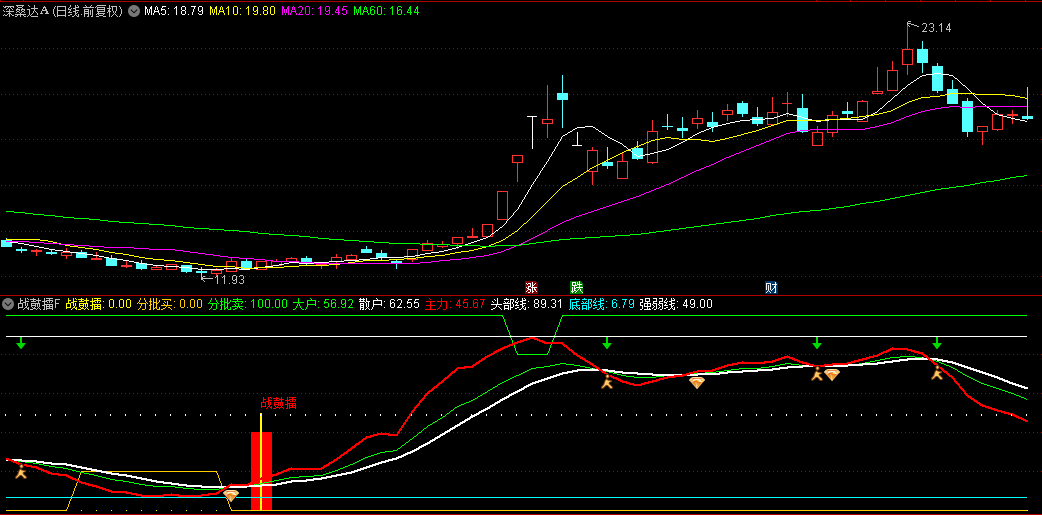This screenshot has height=515, width=1042.
Task: Click the candlestick at the 11.93 low
Action: (201, 272)
